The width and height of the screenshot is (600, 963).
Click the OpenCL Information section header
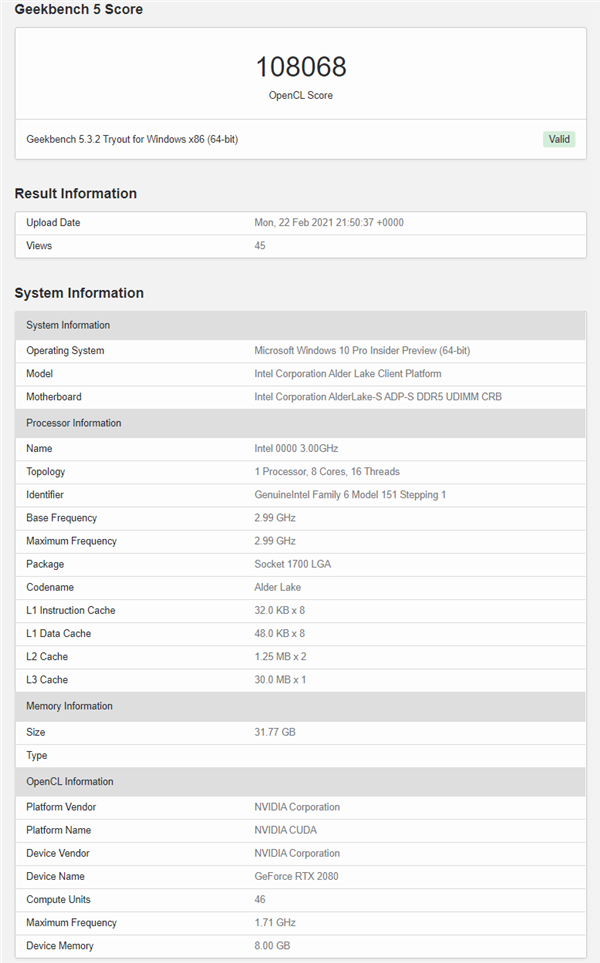click(300, 782)
